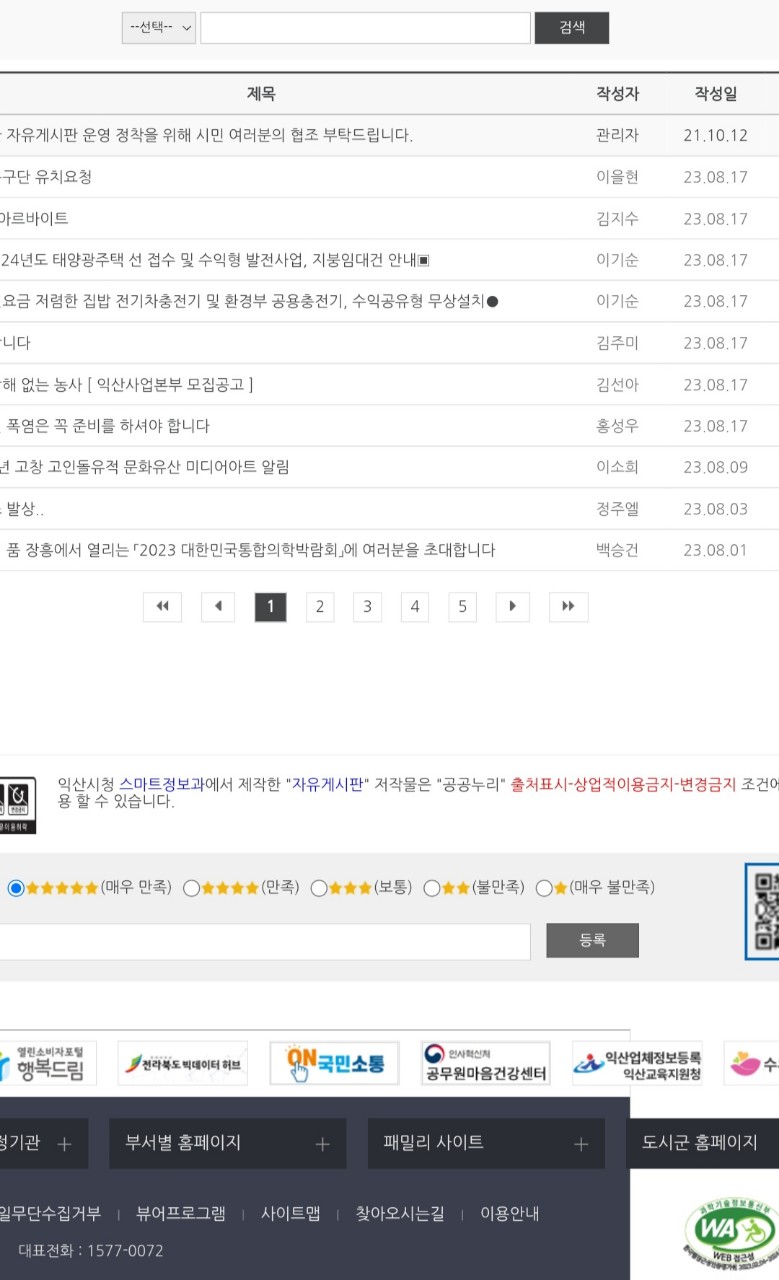The image size is (779, 1280).
Task: Go to last page arrow
Action: (x=569, y=607)
